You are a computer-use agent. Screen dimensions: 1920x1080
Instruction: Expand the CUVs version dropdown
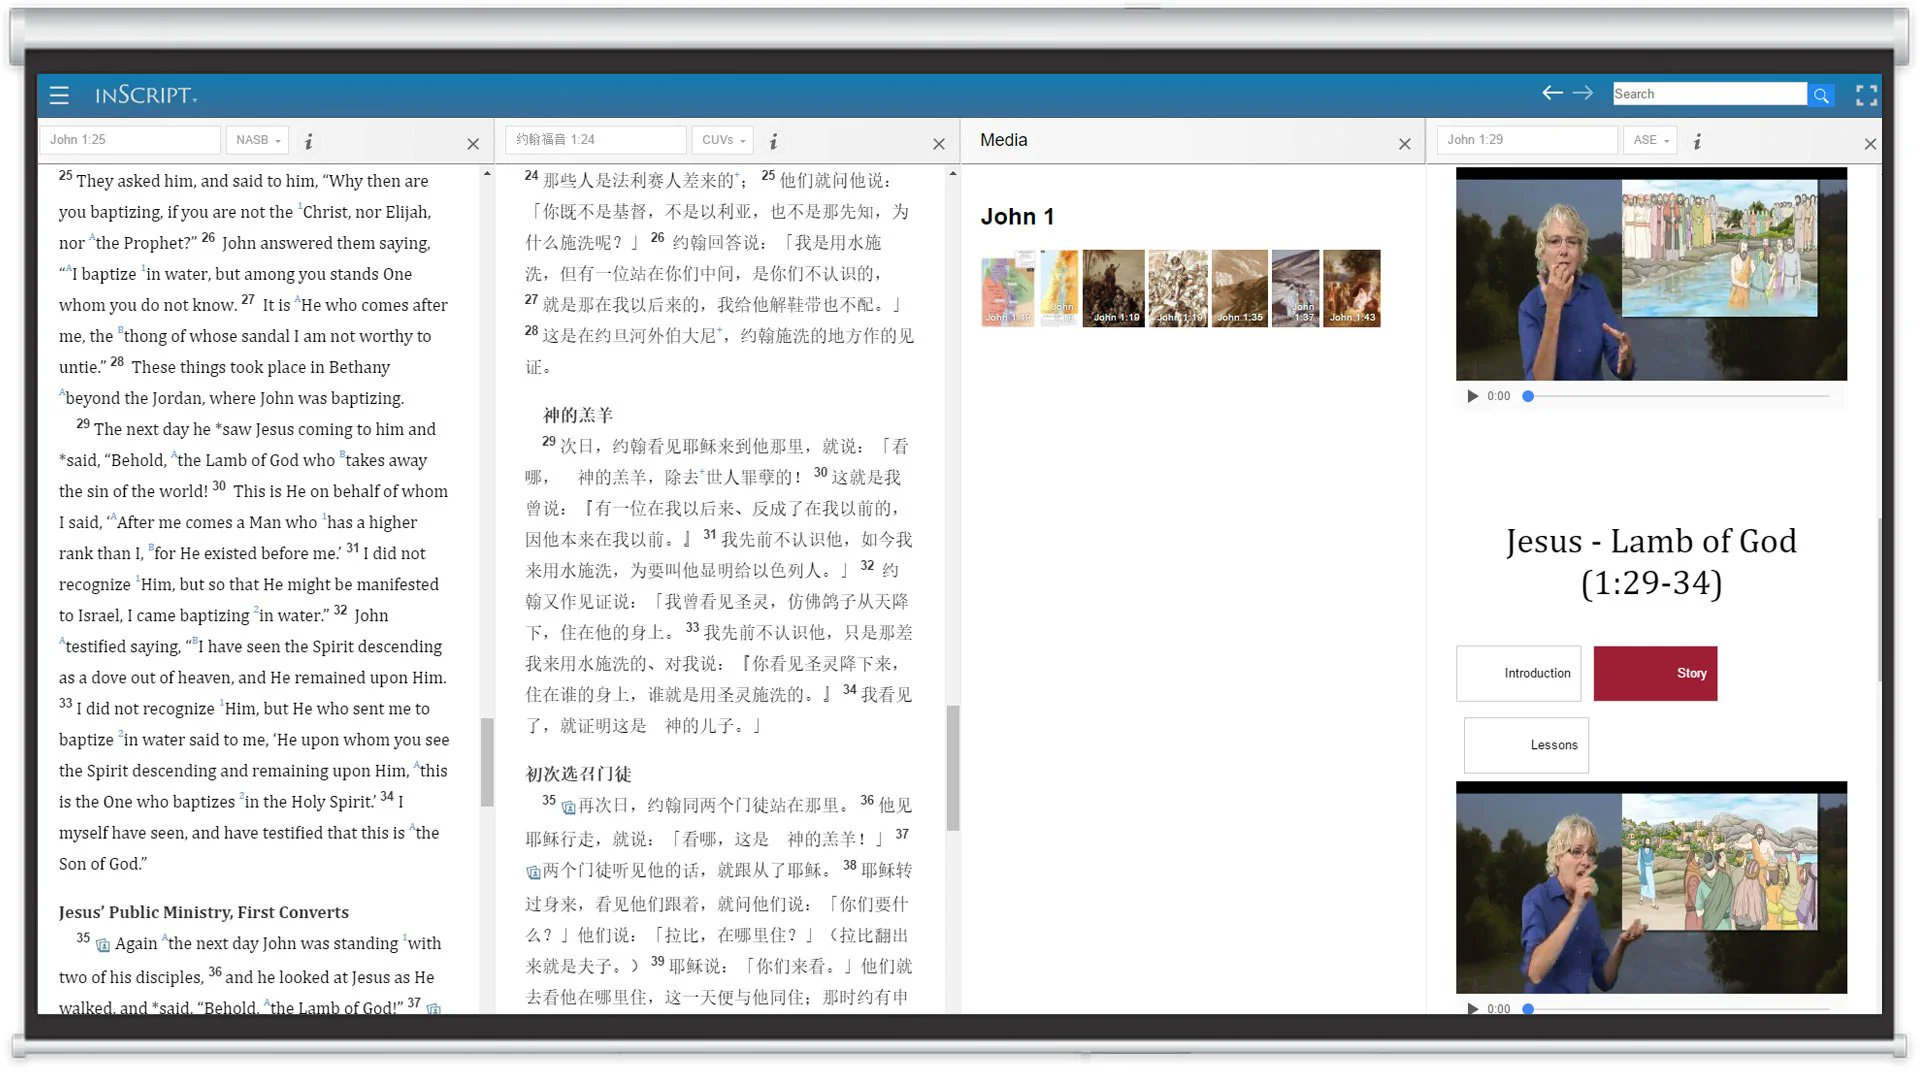[723, 140]
